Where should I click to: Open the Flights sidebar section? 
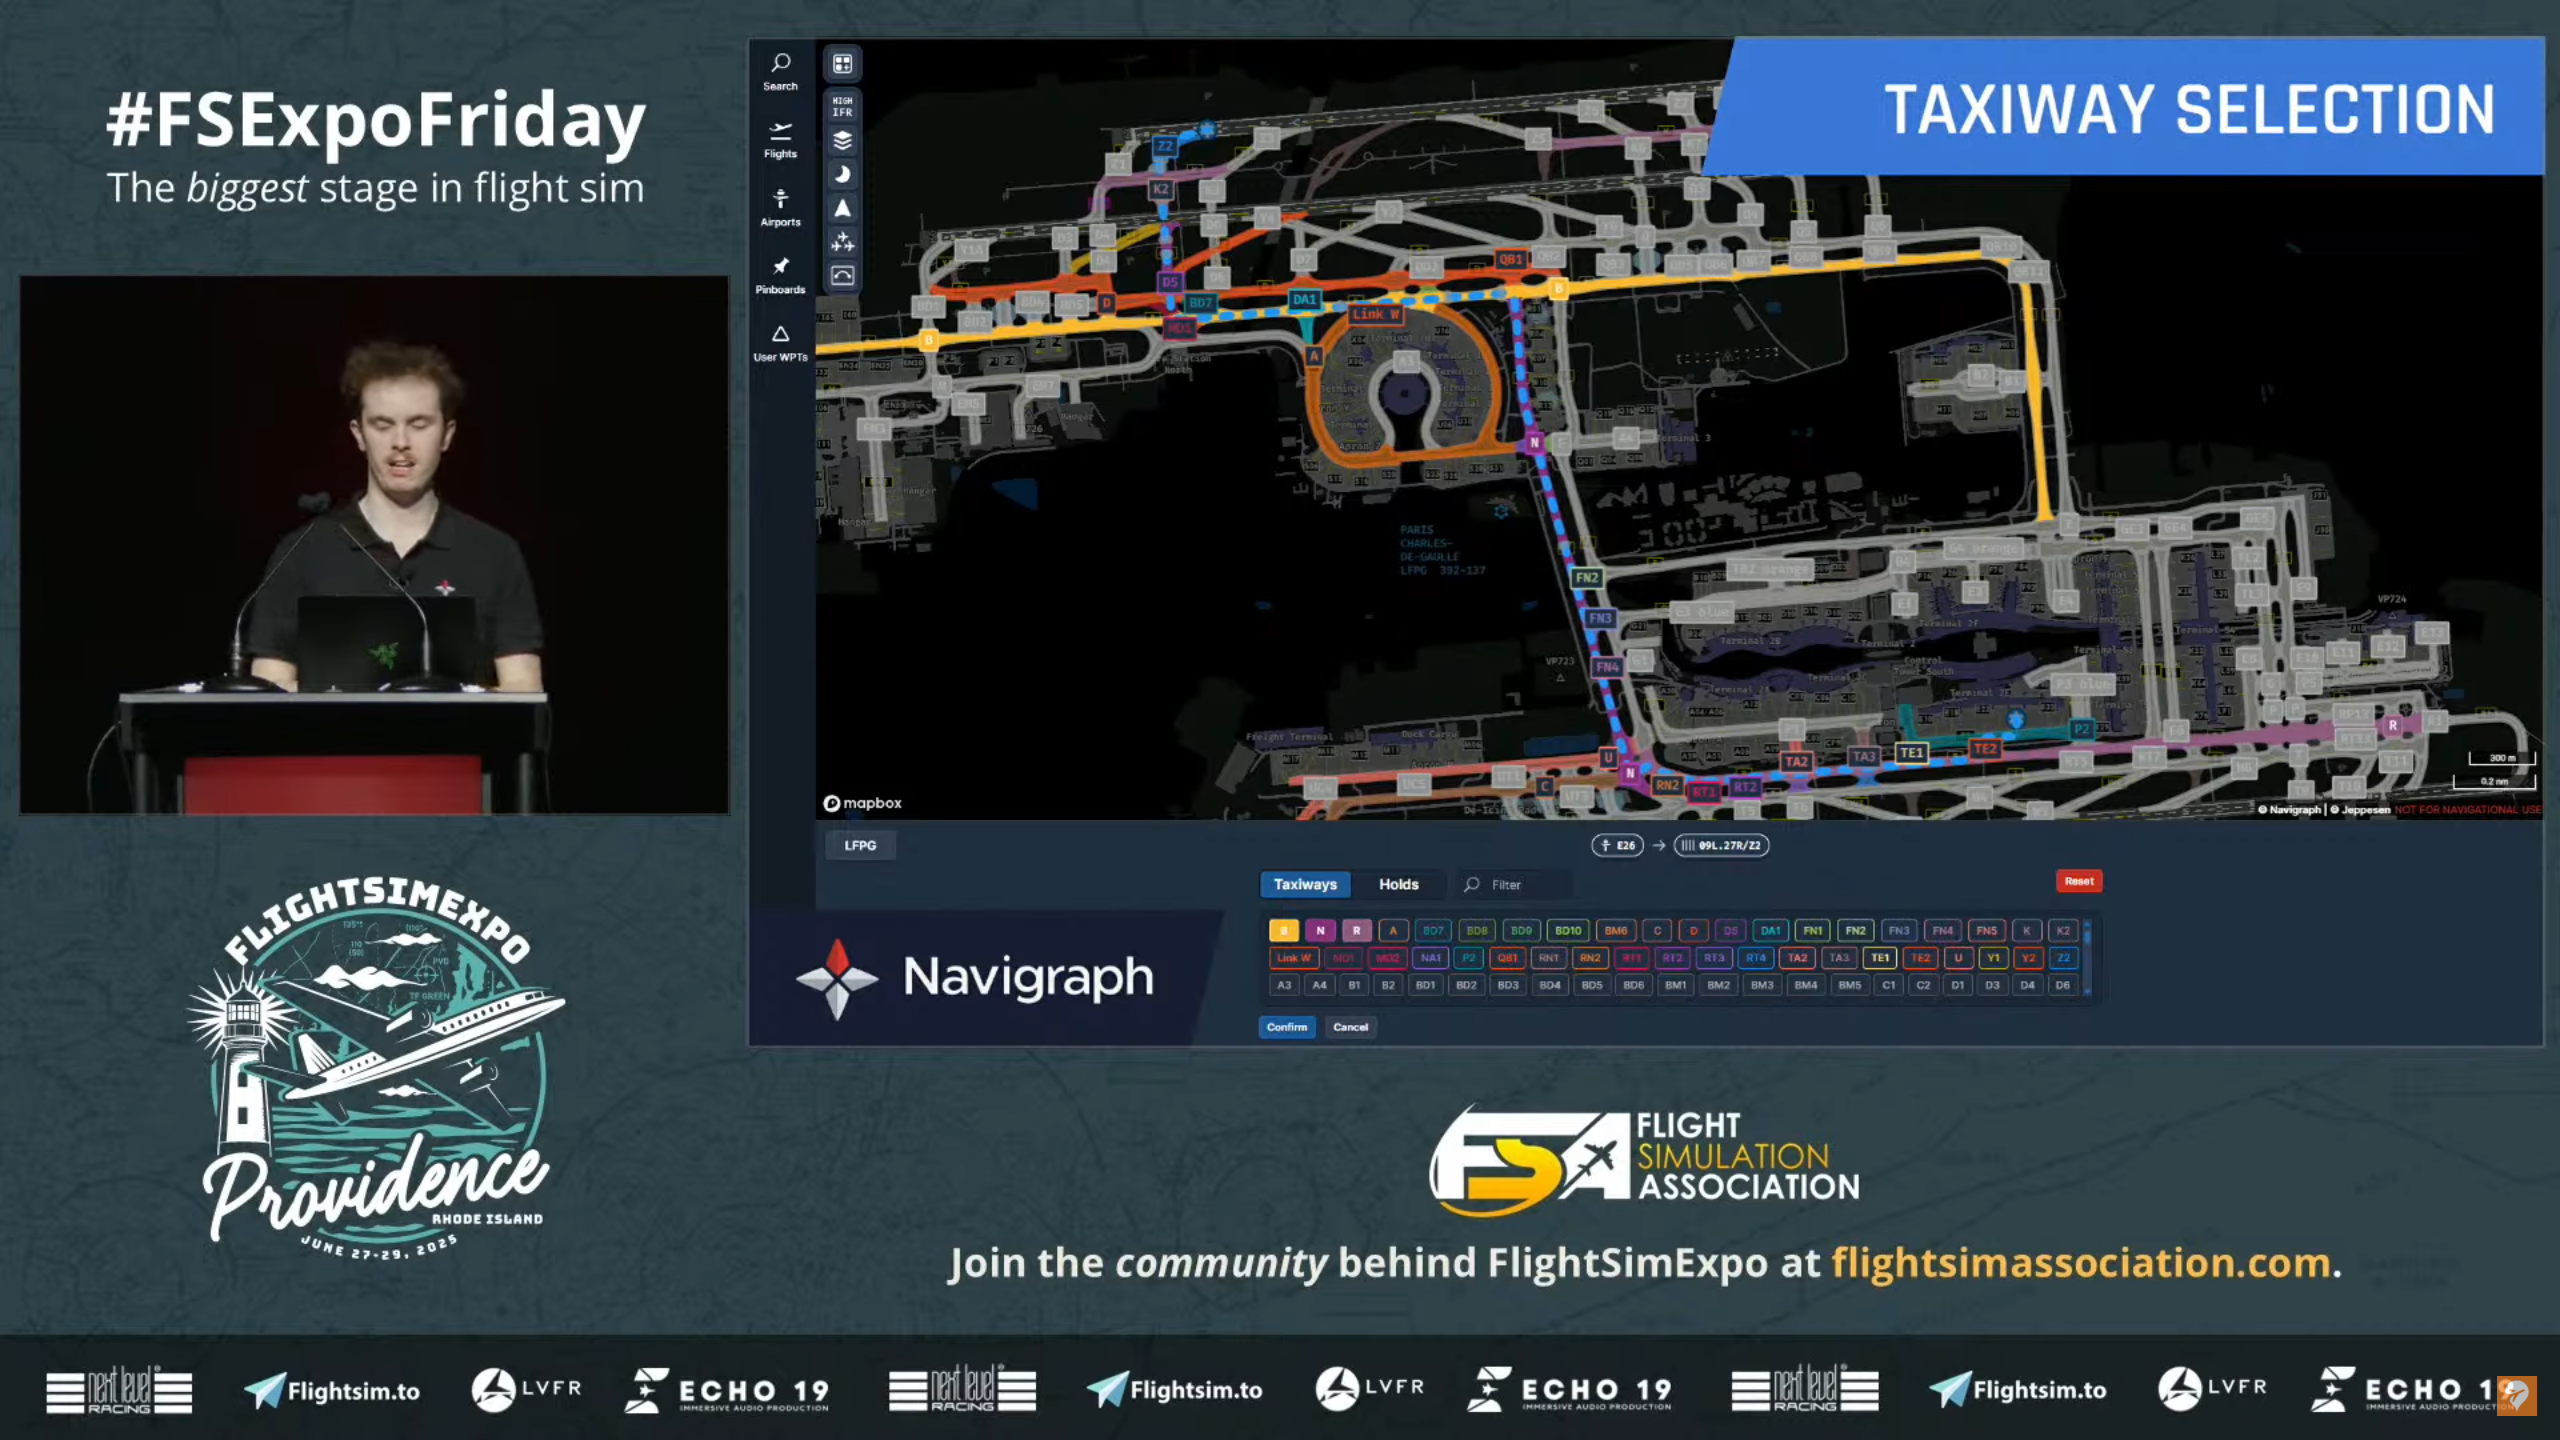click(x=780, y=139)
